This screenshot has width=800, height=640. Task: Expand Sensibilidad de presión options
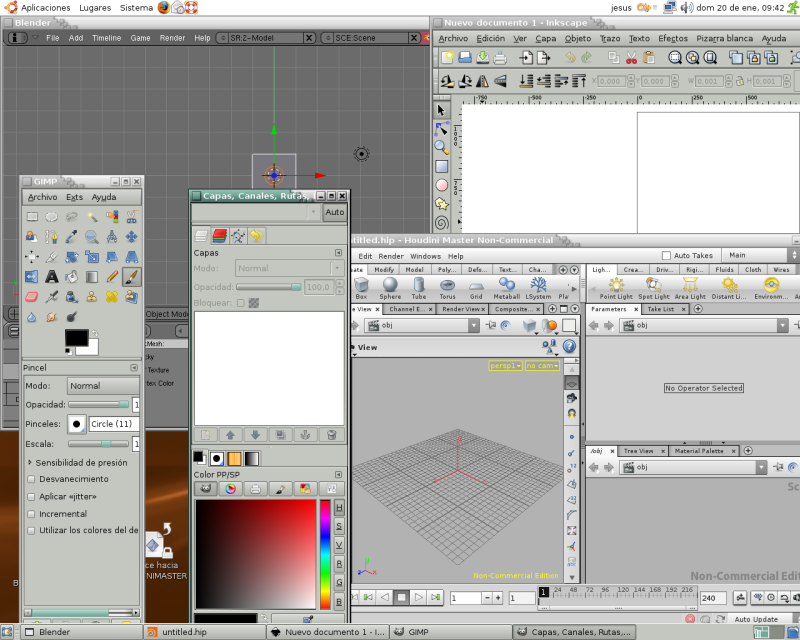(30, 462)
